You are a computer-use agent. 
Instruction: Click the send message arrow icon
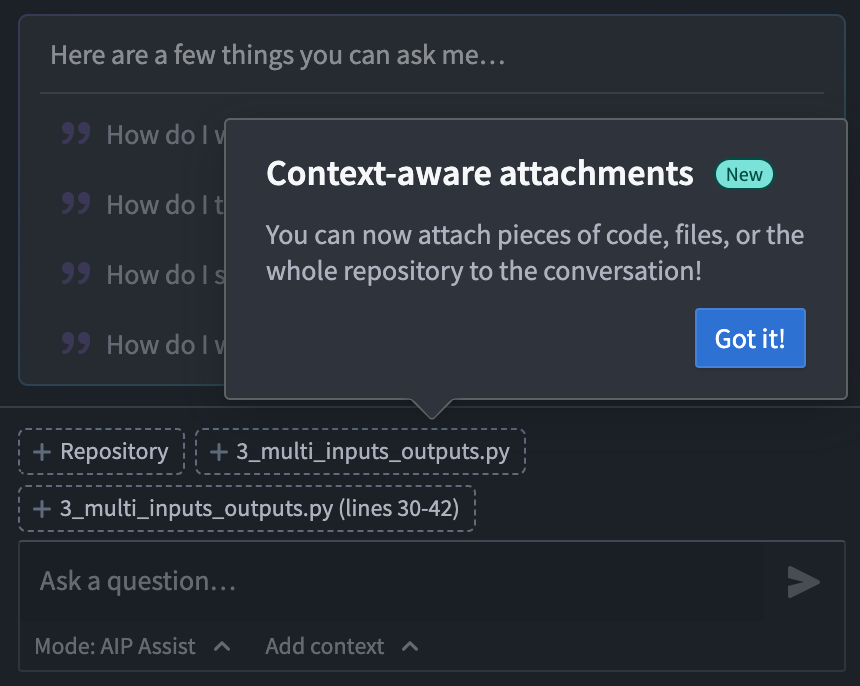804,582
